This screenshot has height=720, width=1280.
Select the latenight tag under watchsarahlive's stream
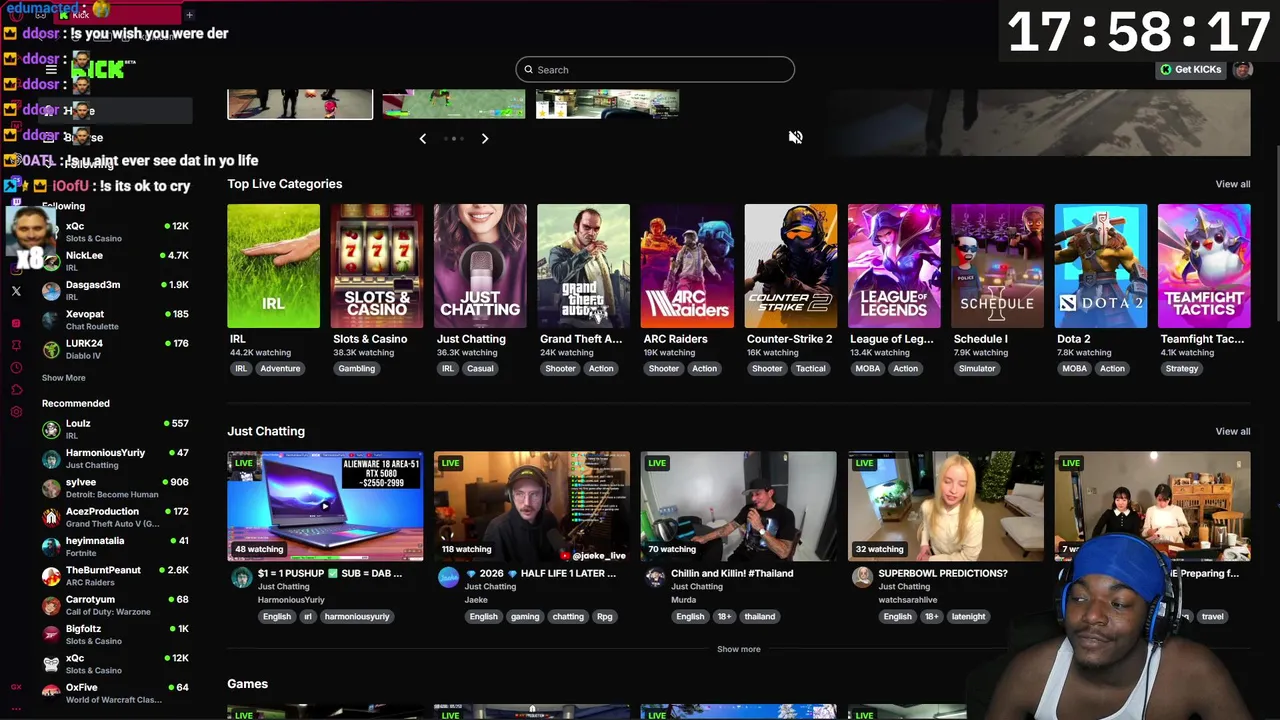968,616
